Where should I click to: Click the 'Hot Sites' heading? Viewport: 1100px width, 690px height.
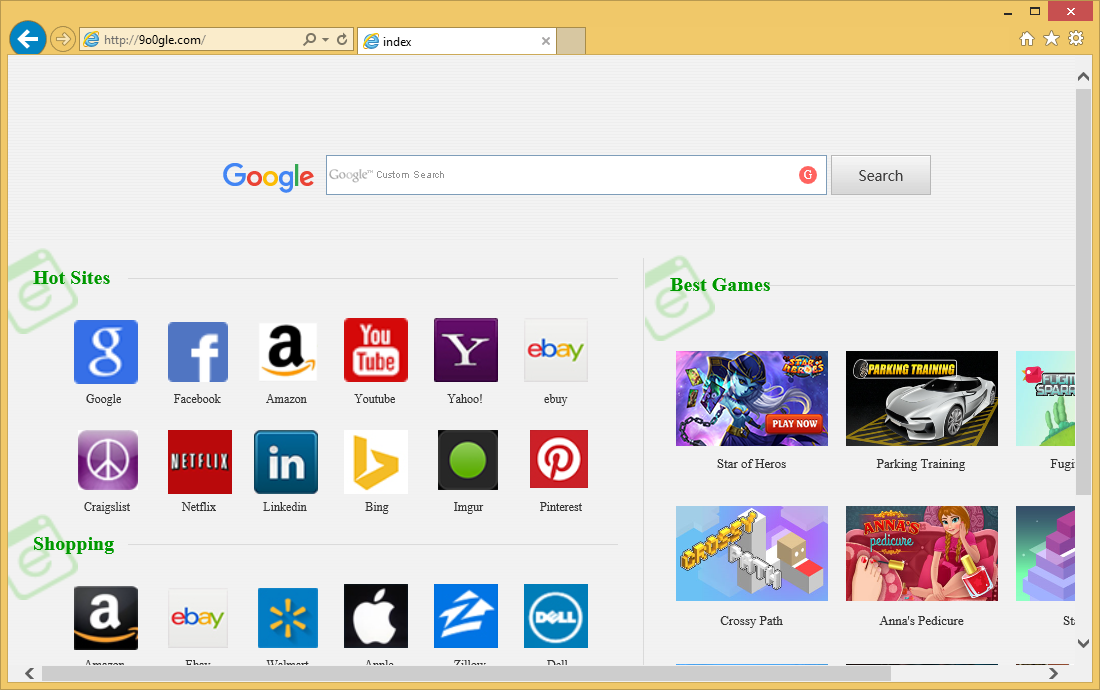(72, 278)
